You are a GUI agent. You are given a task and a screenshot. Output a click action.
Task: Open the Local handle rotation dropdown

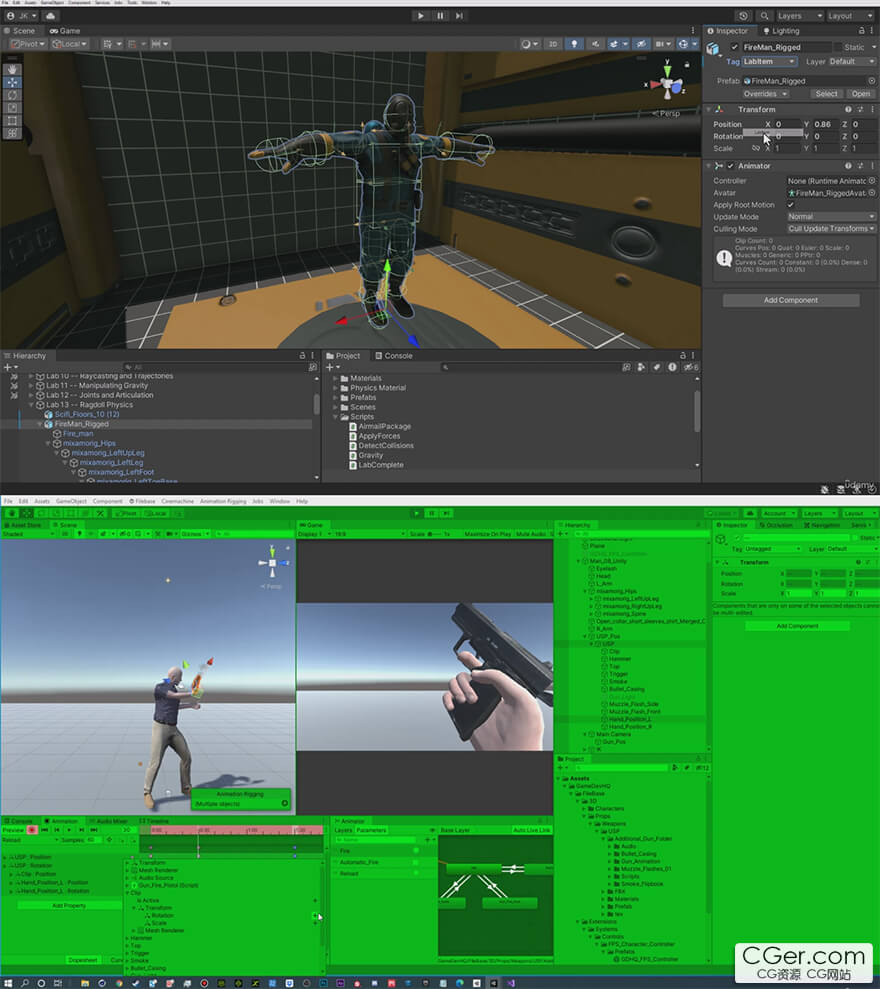[x=70, y=44]
